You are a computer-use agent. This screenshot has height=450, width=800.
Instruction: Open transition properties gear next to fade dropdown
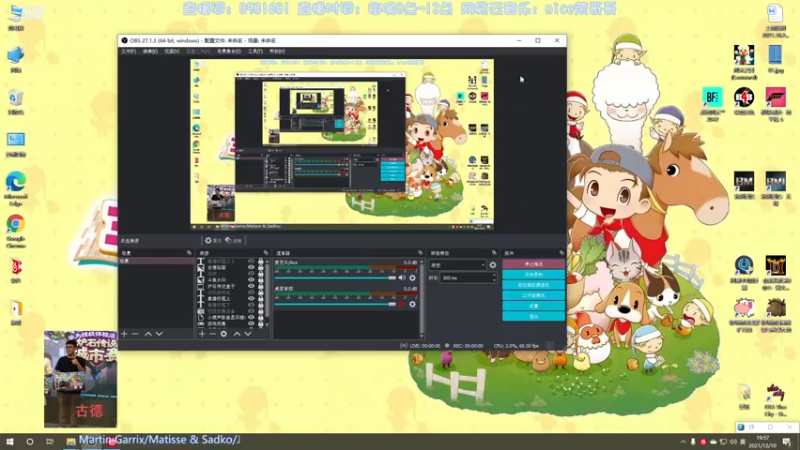tap(492, 265)
